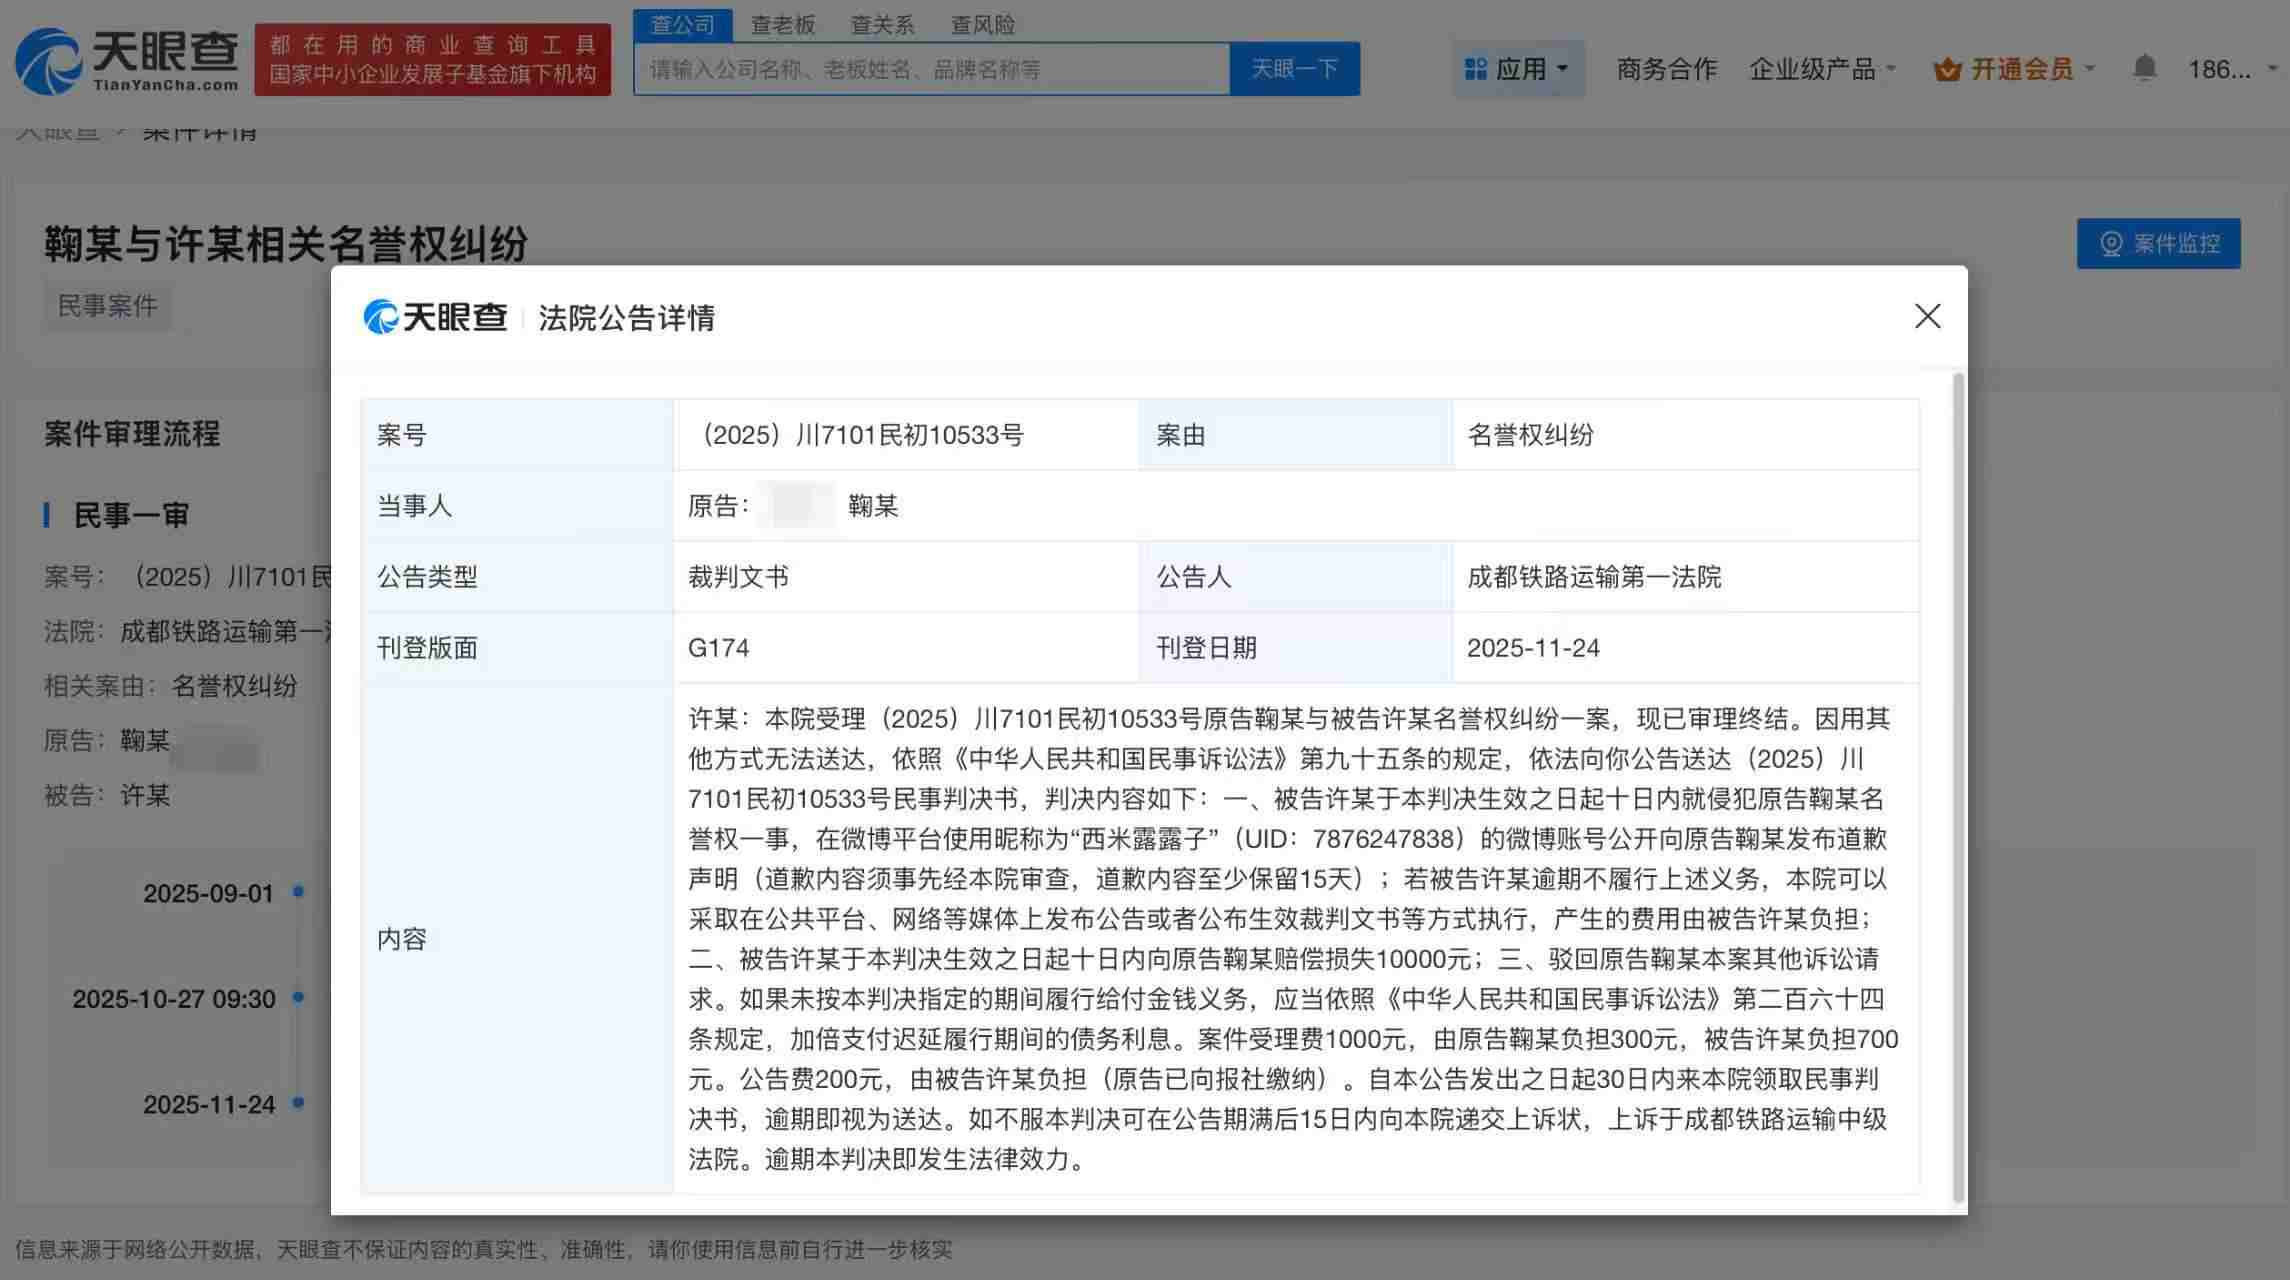
Task: Click the 天眼一下 search button
Action: pyautogui.click(x=1295, y=68)
